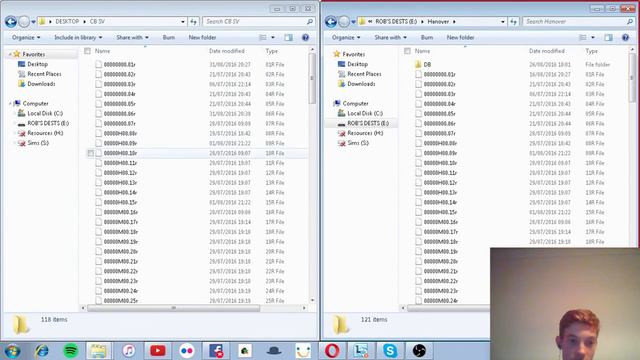The width and height of the screenshot is (640, 360).
Task: Tick checkbox beside 00000H00.10r in CB SV
Action: point(91,153)
